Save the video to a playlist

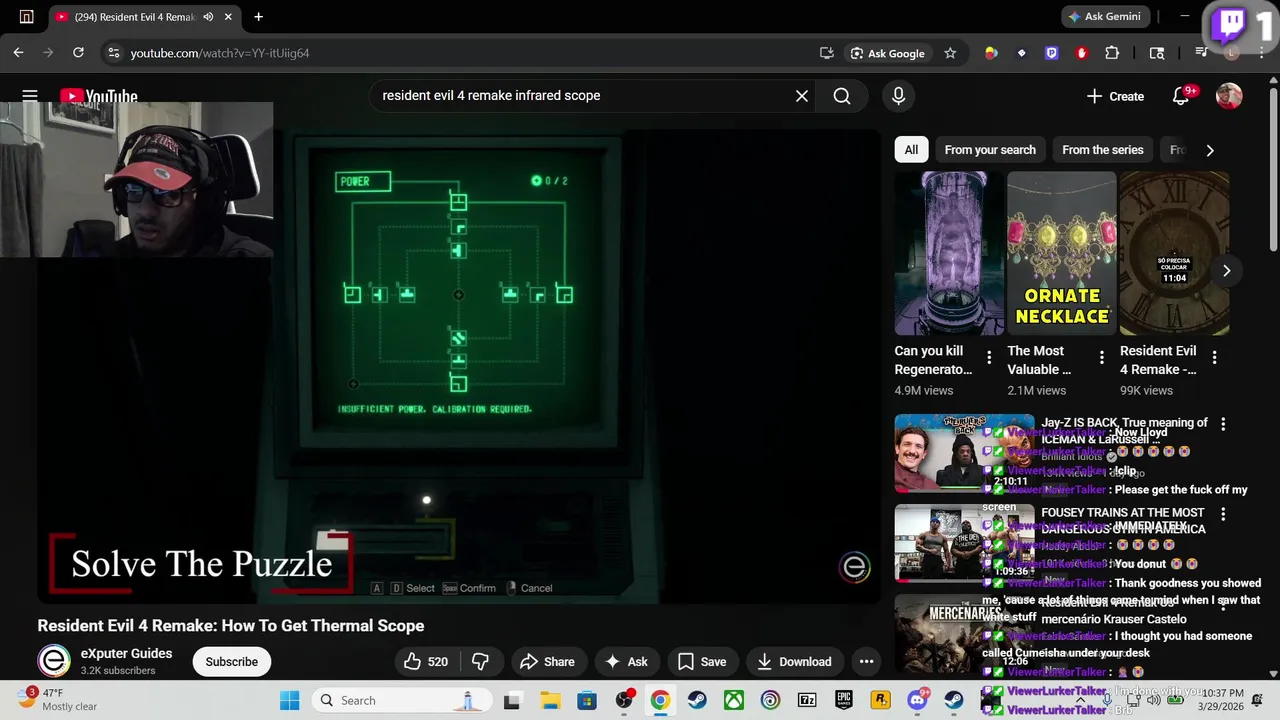(702, 661)
